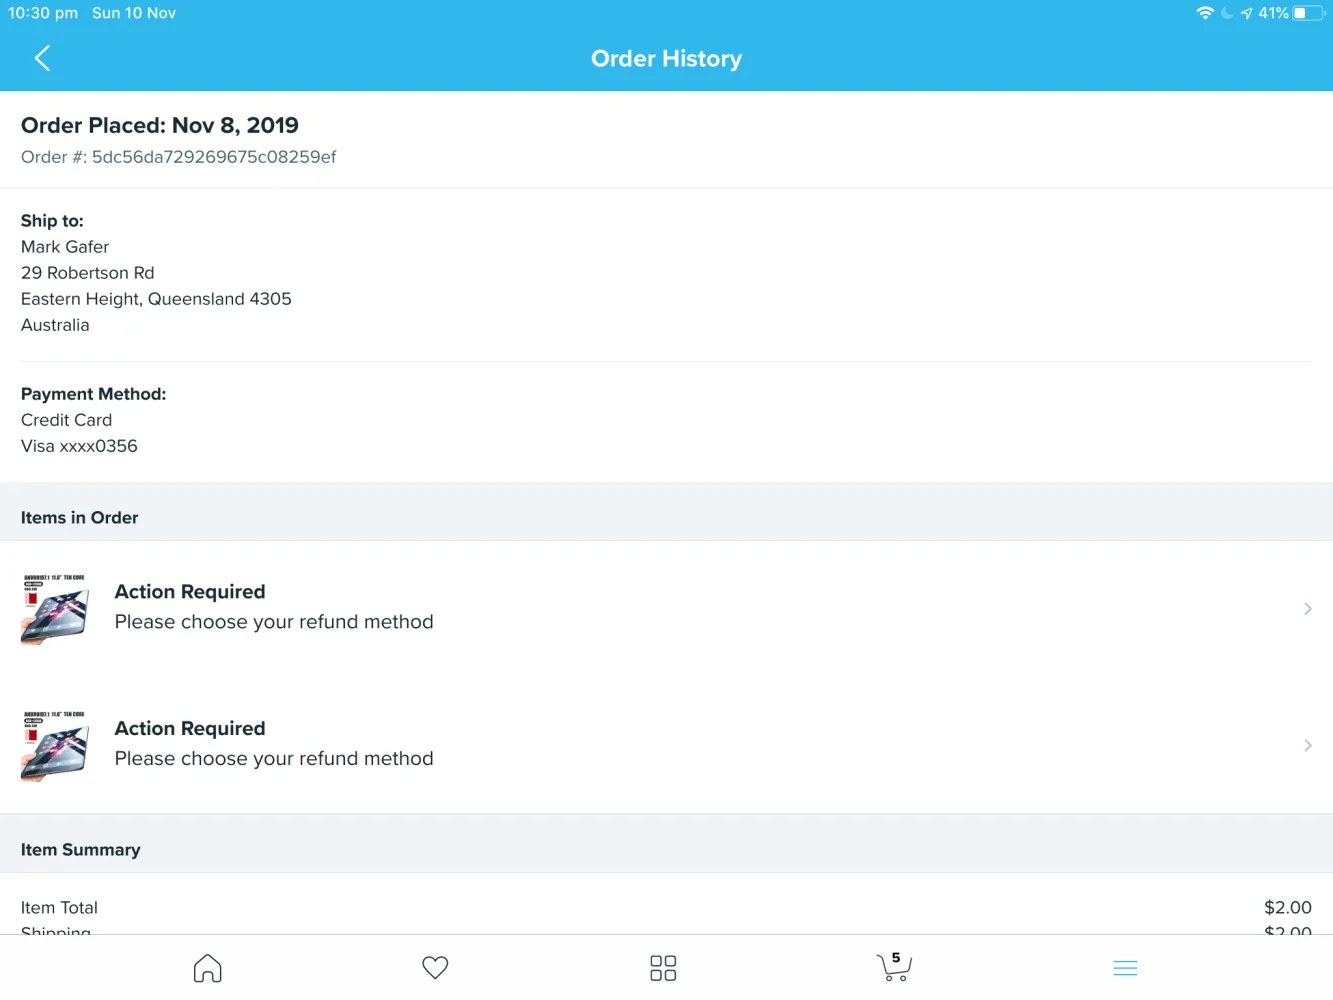Tap the Visa xxxx0356 payment line
1333x1000 pixels.
[x=79, y=446]
